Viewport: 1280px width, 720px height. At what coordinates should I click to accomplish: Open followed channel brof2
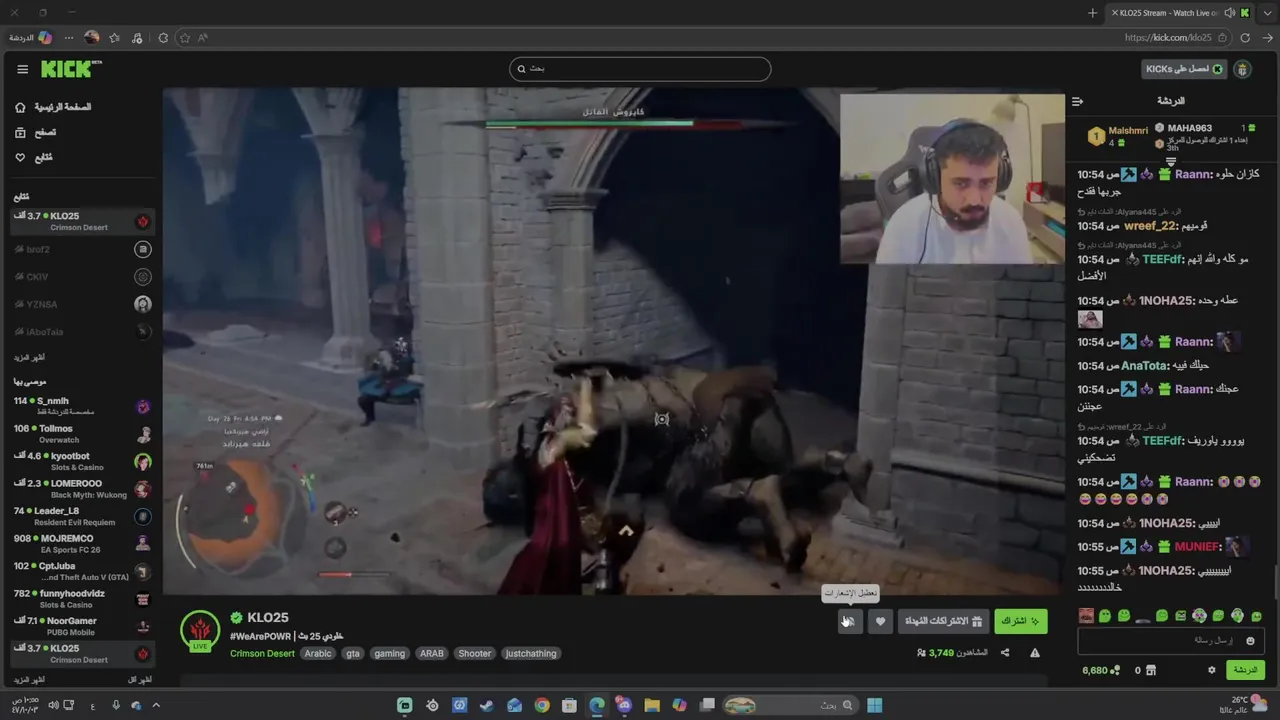pos(83,249)
